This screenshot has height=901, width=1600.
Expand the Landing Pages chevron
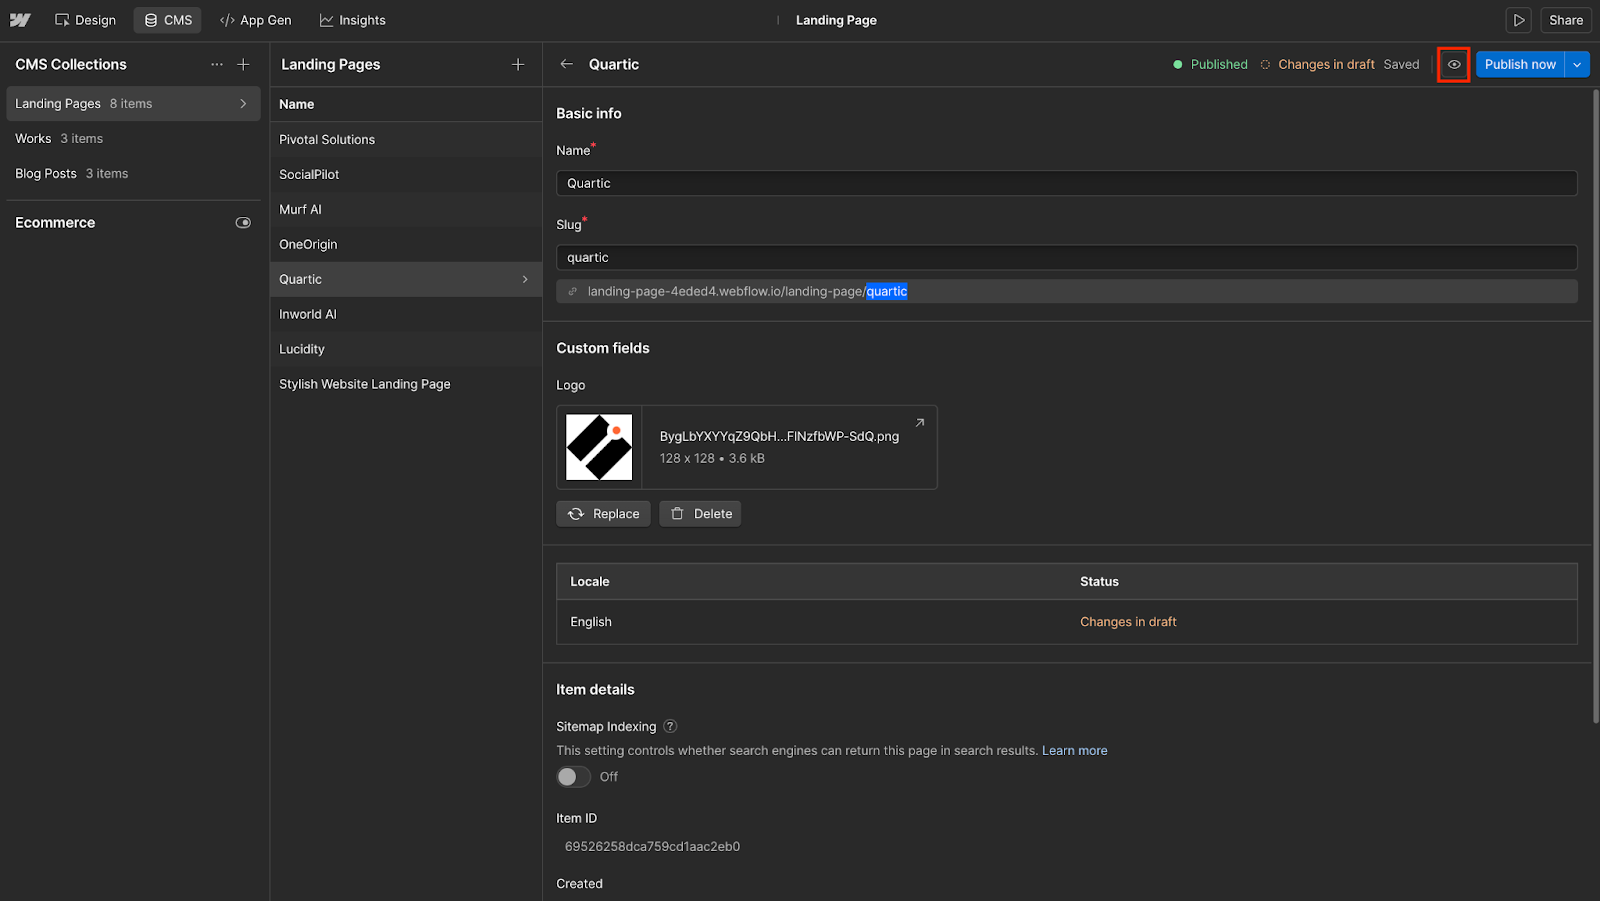243,104
